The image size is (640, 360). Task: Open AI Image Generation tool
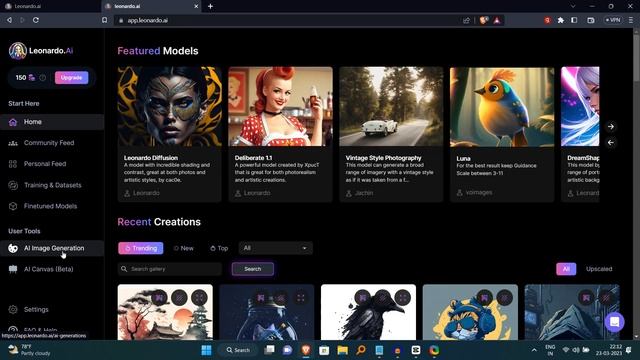[x=52, y=248]
